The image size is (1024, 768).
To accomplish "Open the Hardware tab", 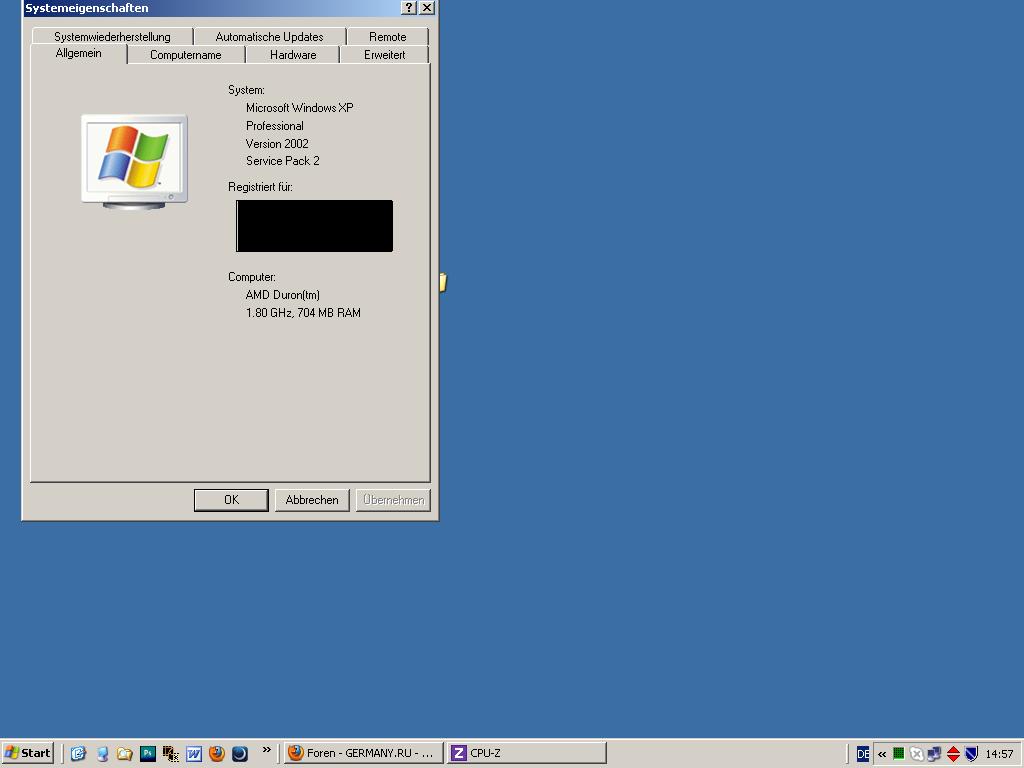I will (293, 55).
